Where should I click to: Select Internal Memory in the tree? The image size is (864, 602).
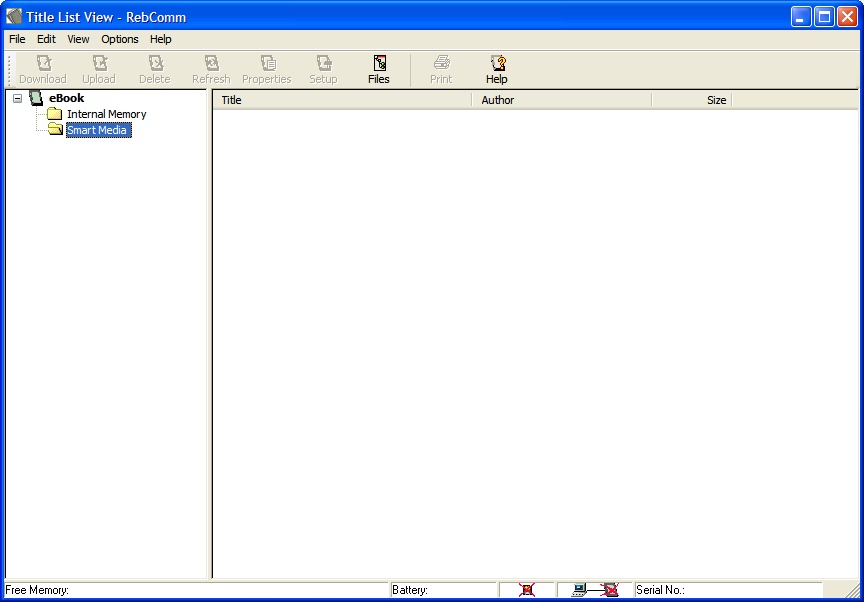click(106, 114)
